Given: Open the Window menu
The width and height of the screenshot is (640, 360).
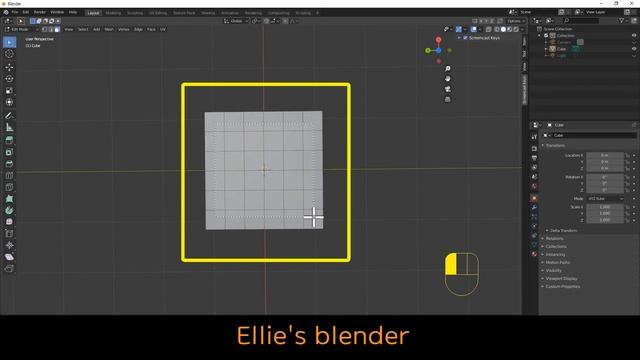Looking at the screenshot, I should [57, 12].
